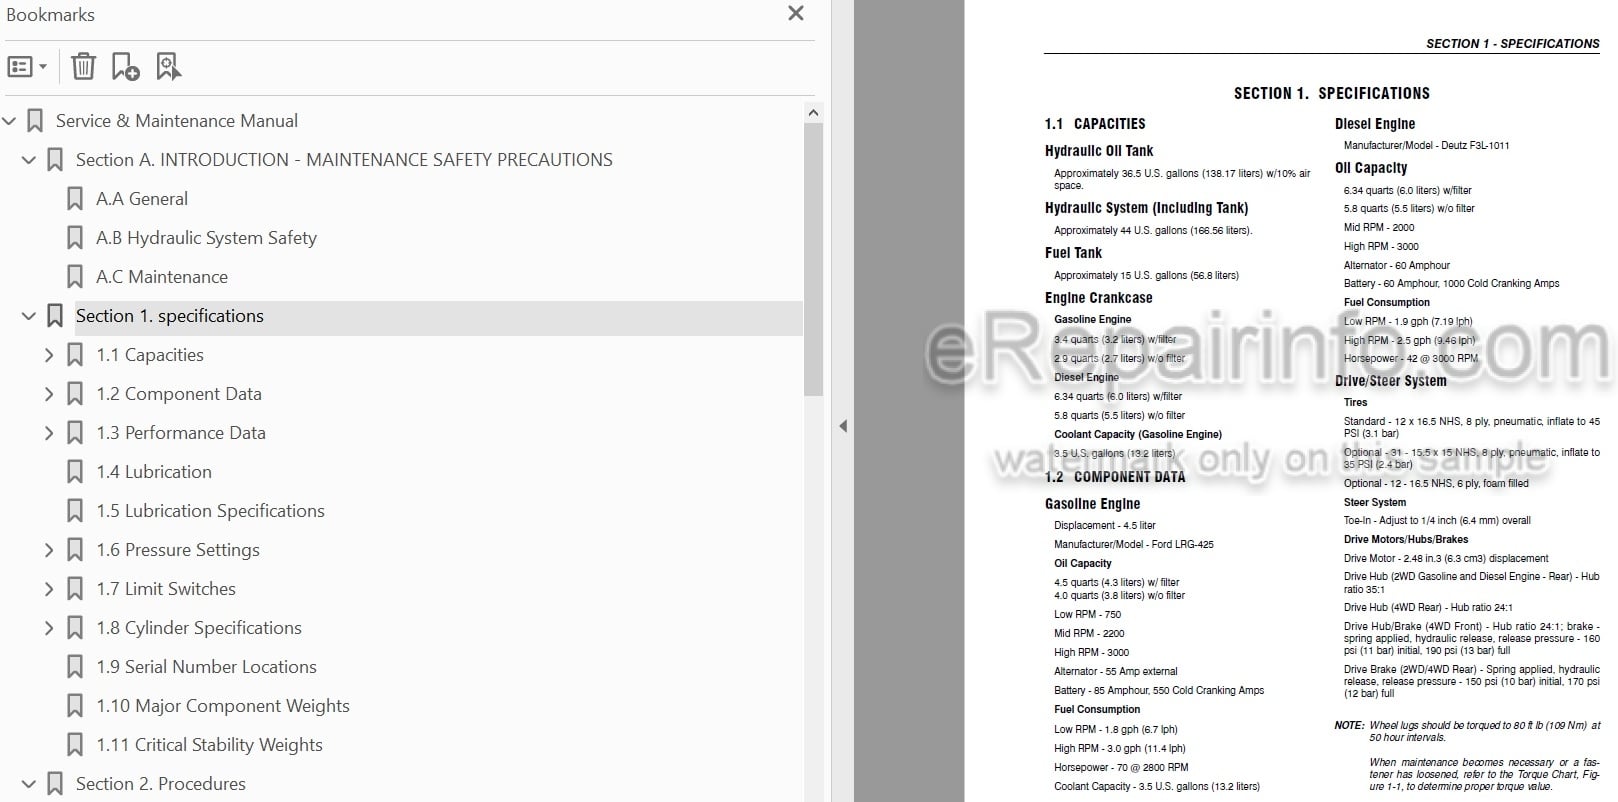Click bookmark icon beside Section 2. Procedures
1618x802 pixels.
(x=55, y=784)
